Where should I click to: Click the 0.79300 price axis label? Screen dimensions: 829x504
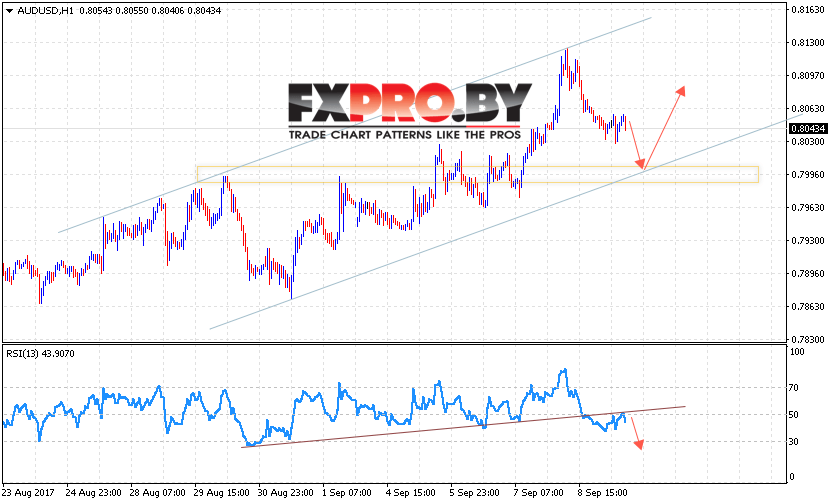[x=808, y=241]
